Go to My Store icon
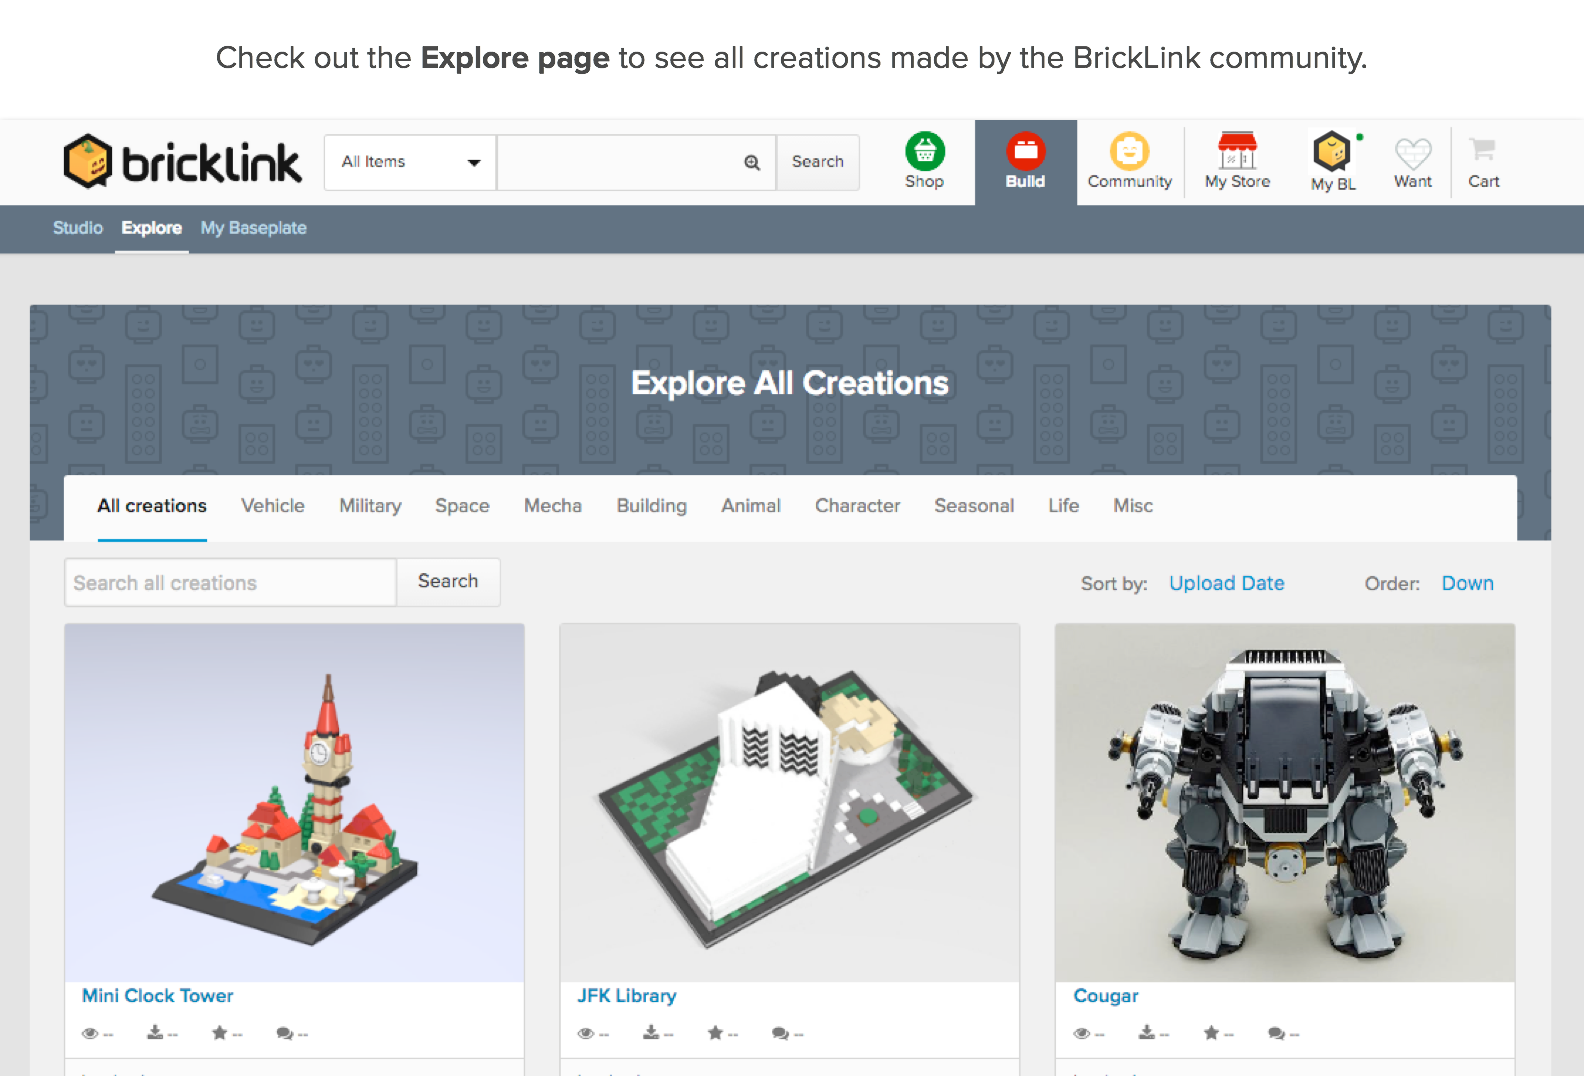This screenshot has height=1076, width=1584. (1237, 150)
